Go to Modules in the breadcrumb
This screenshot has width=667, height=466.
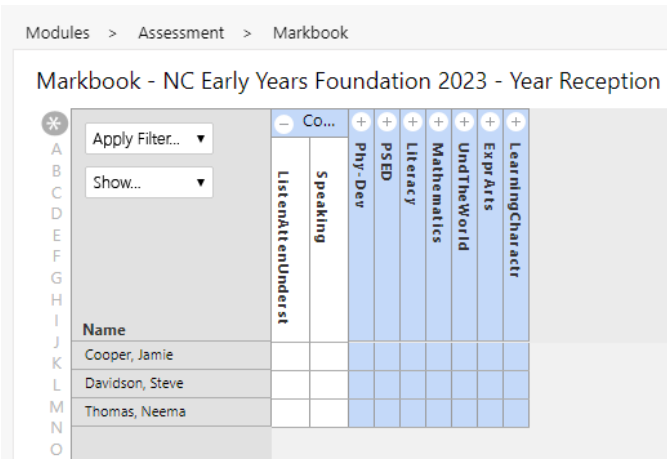point(57,33)
